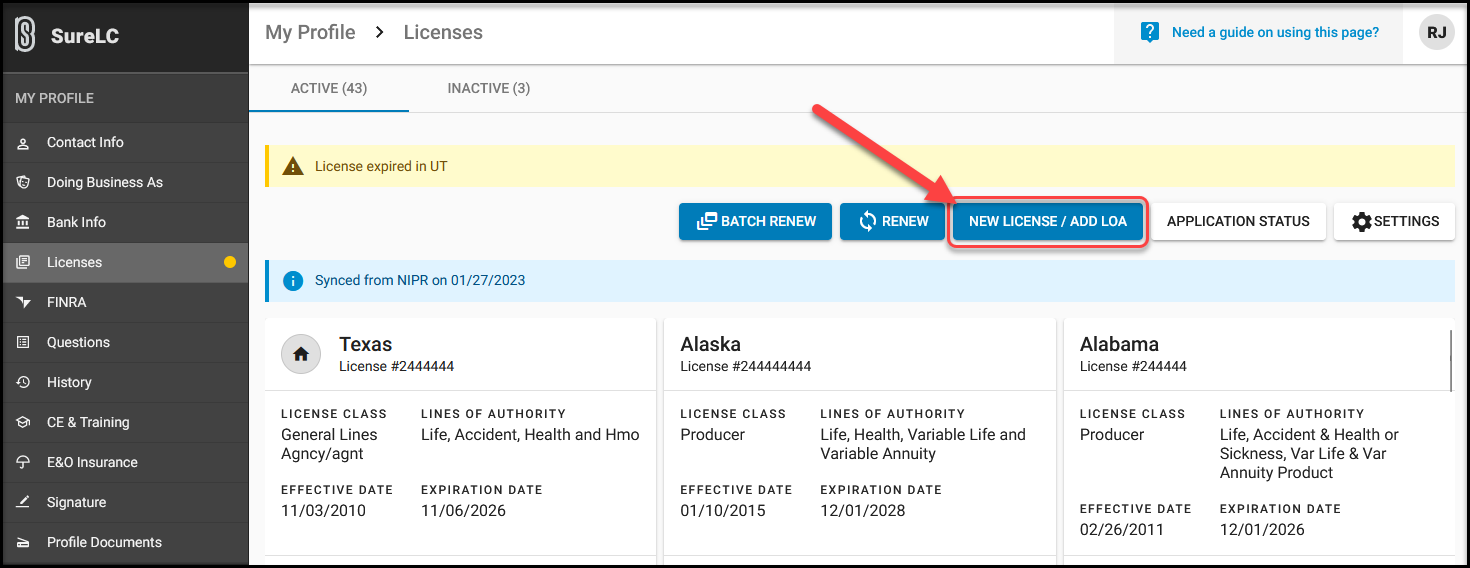Click the Renew button

[x=892, y=221]
